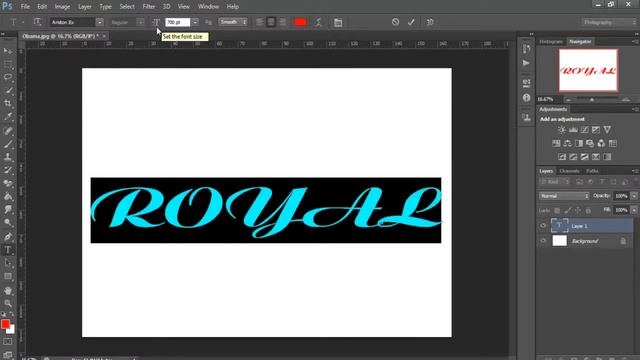The height and width of the screenshot is (360, 640).
Task: Open the Tool Preset picker arrow
Action: coord(23,22)
